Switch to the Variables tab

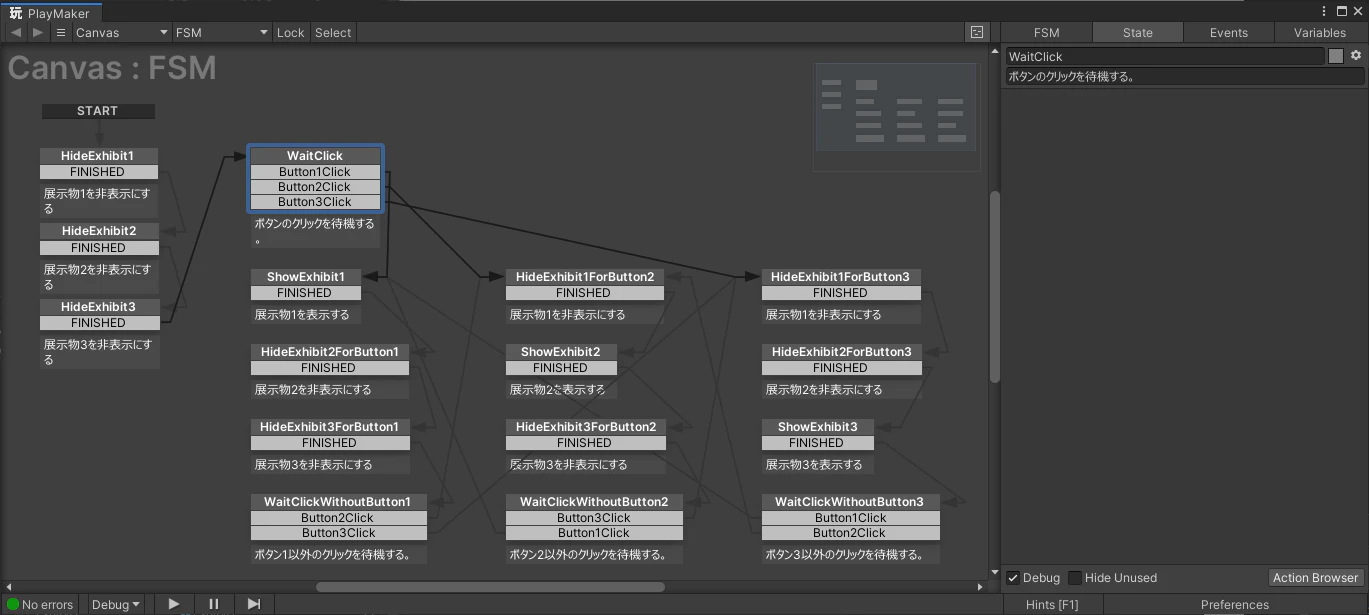pyautogui.click(x=1320, y=32)
